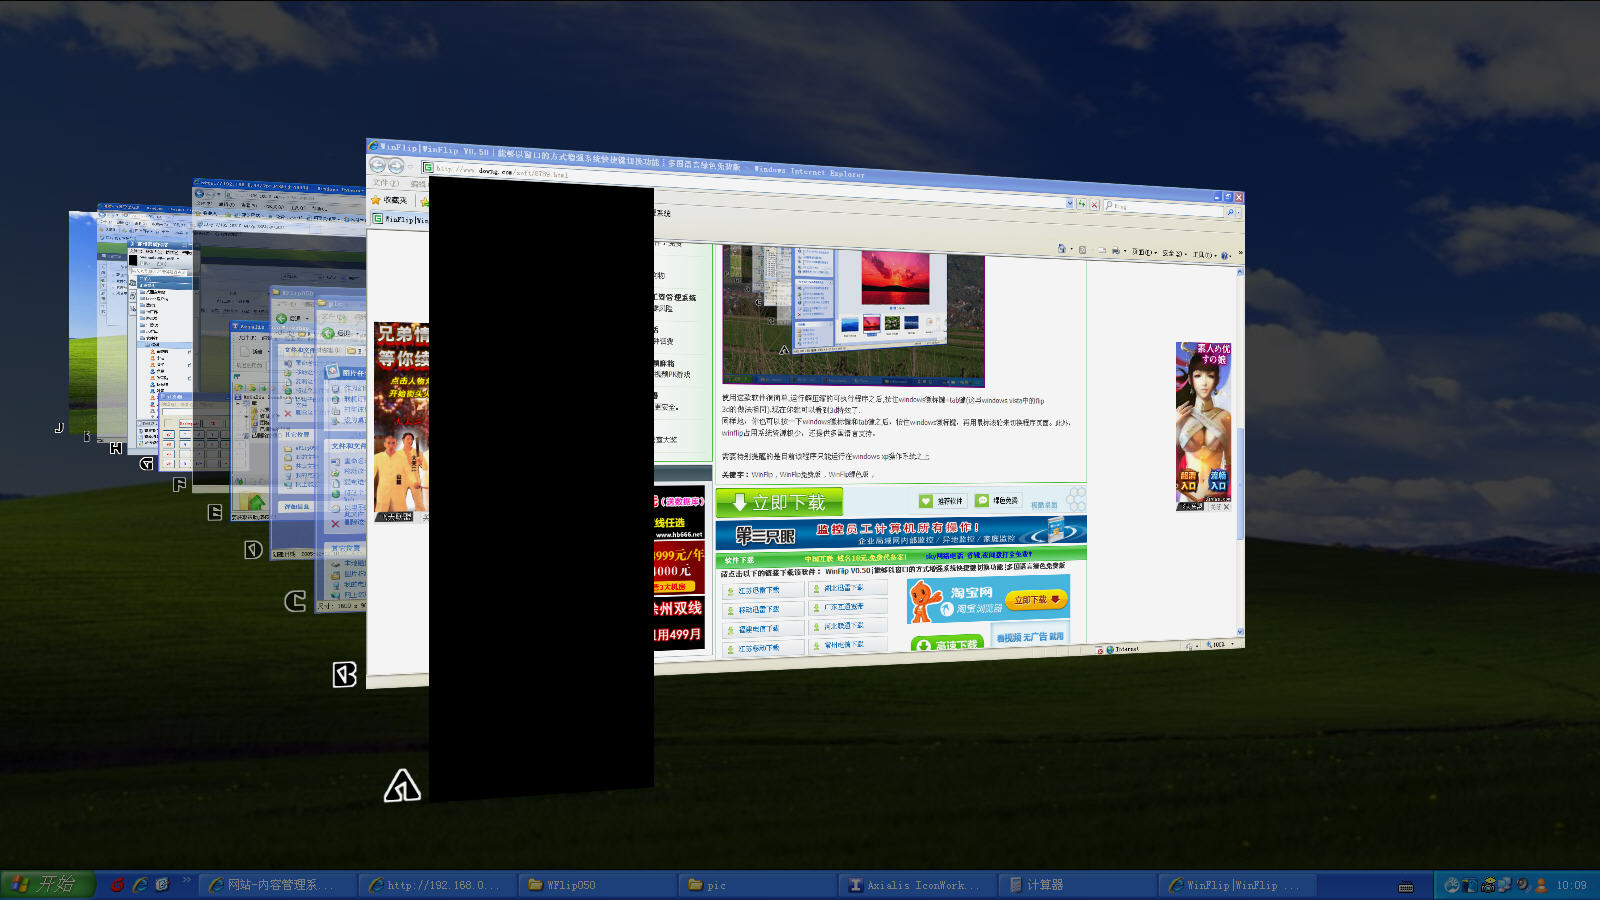Image resolution: width=1600 pixels, height=900 pixels.
Task: Open 文件 menu in IE
Action: [x=385, y=183]
